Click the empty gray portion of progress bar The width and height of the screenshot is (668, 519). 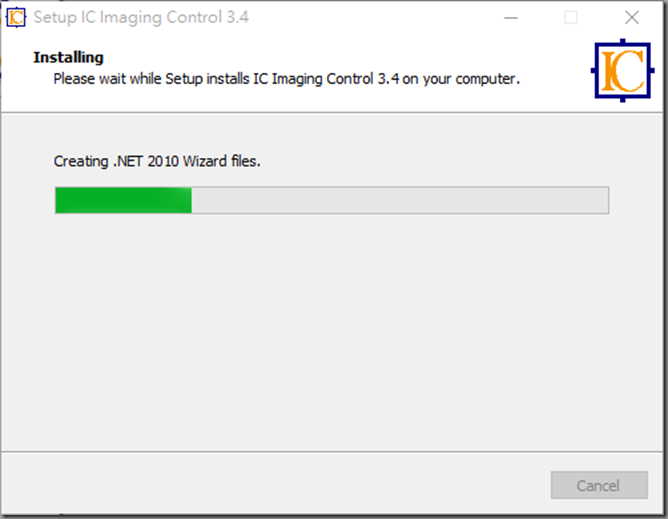coord(400,200)
